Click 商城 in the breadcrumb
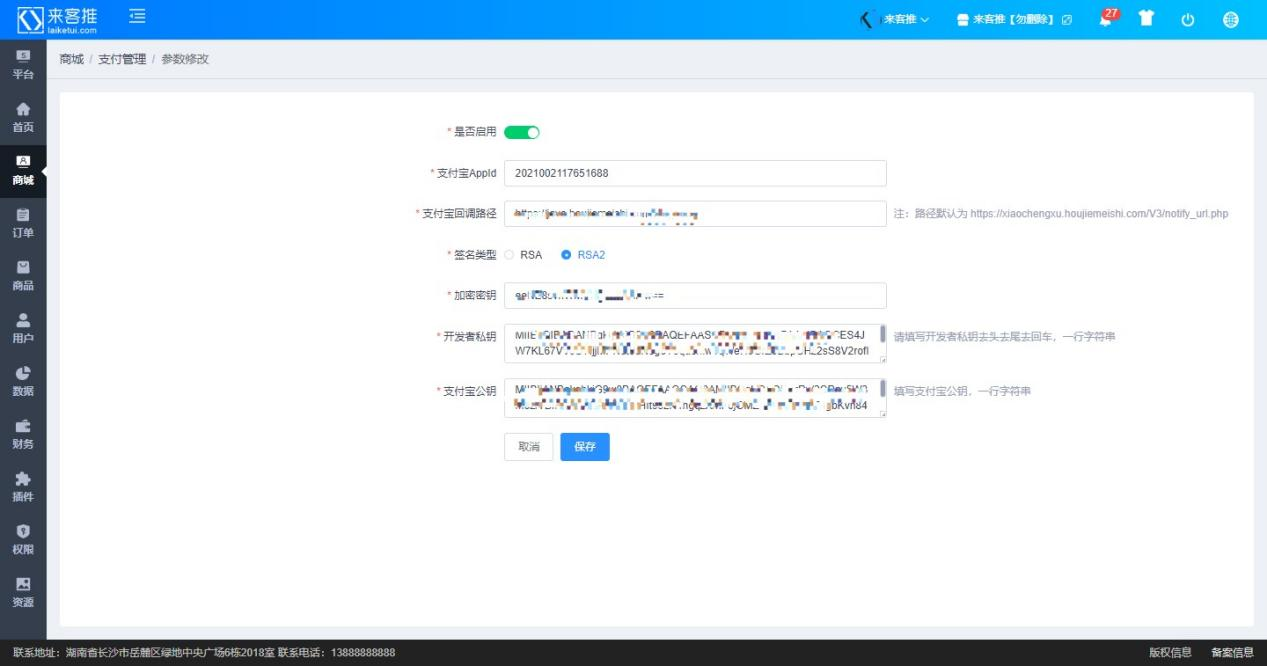Screen dimensions: 1267x666 click(72, 60)
